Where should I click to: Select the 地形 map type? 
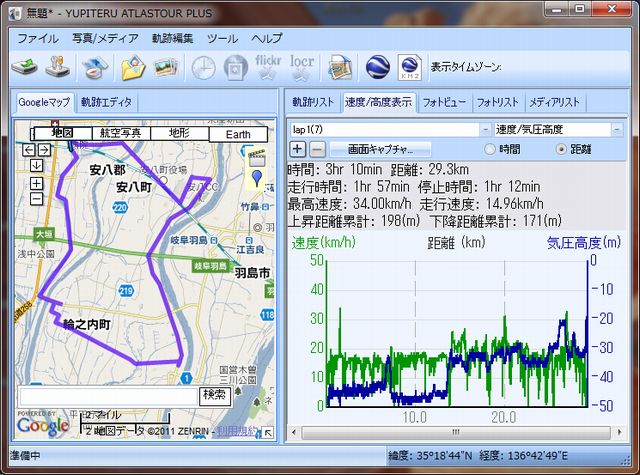point(179,133)
